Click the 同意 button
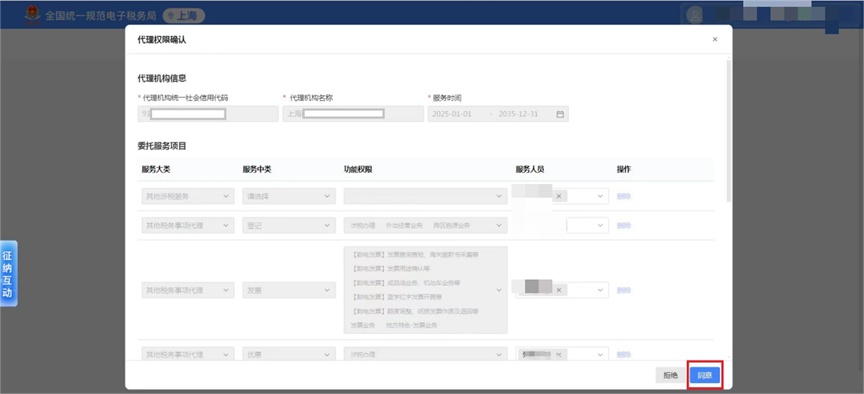The image size is (864, 394). pyautogui.click(x=705, y=376)
